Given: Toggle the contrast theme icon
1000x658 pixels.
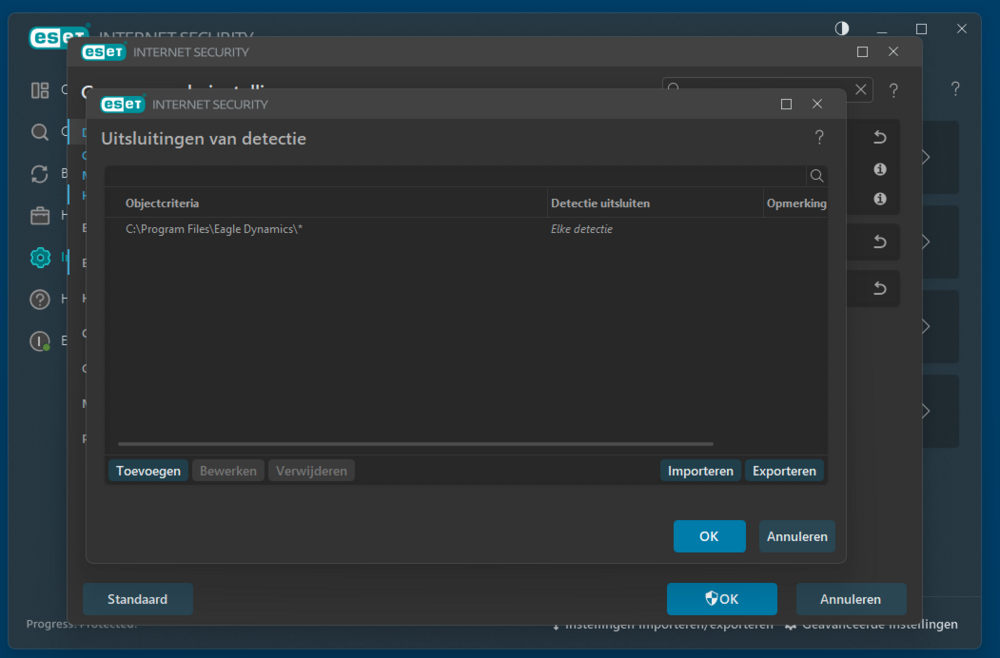Looking at the screenshot, I should [x=842, y=29].
